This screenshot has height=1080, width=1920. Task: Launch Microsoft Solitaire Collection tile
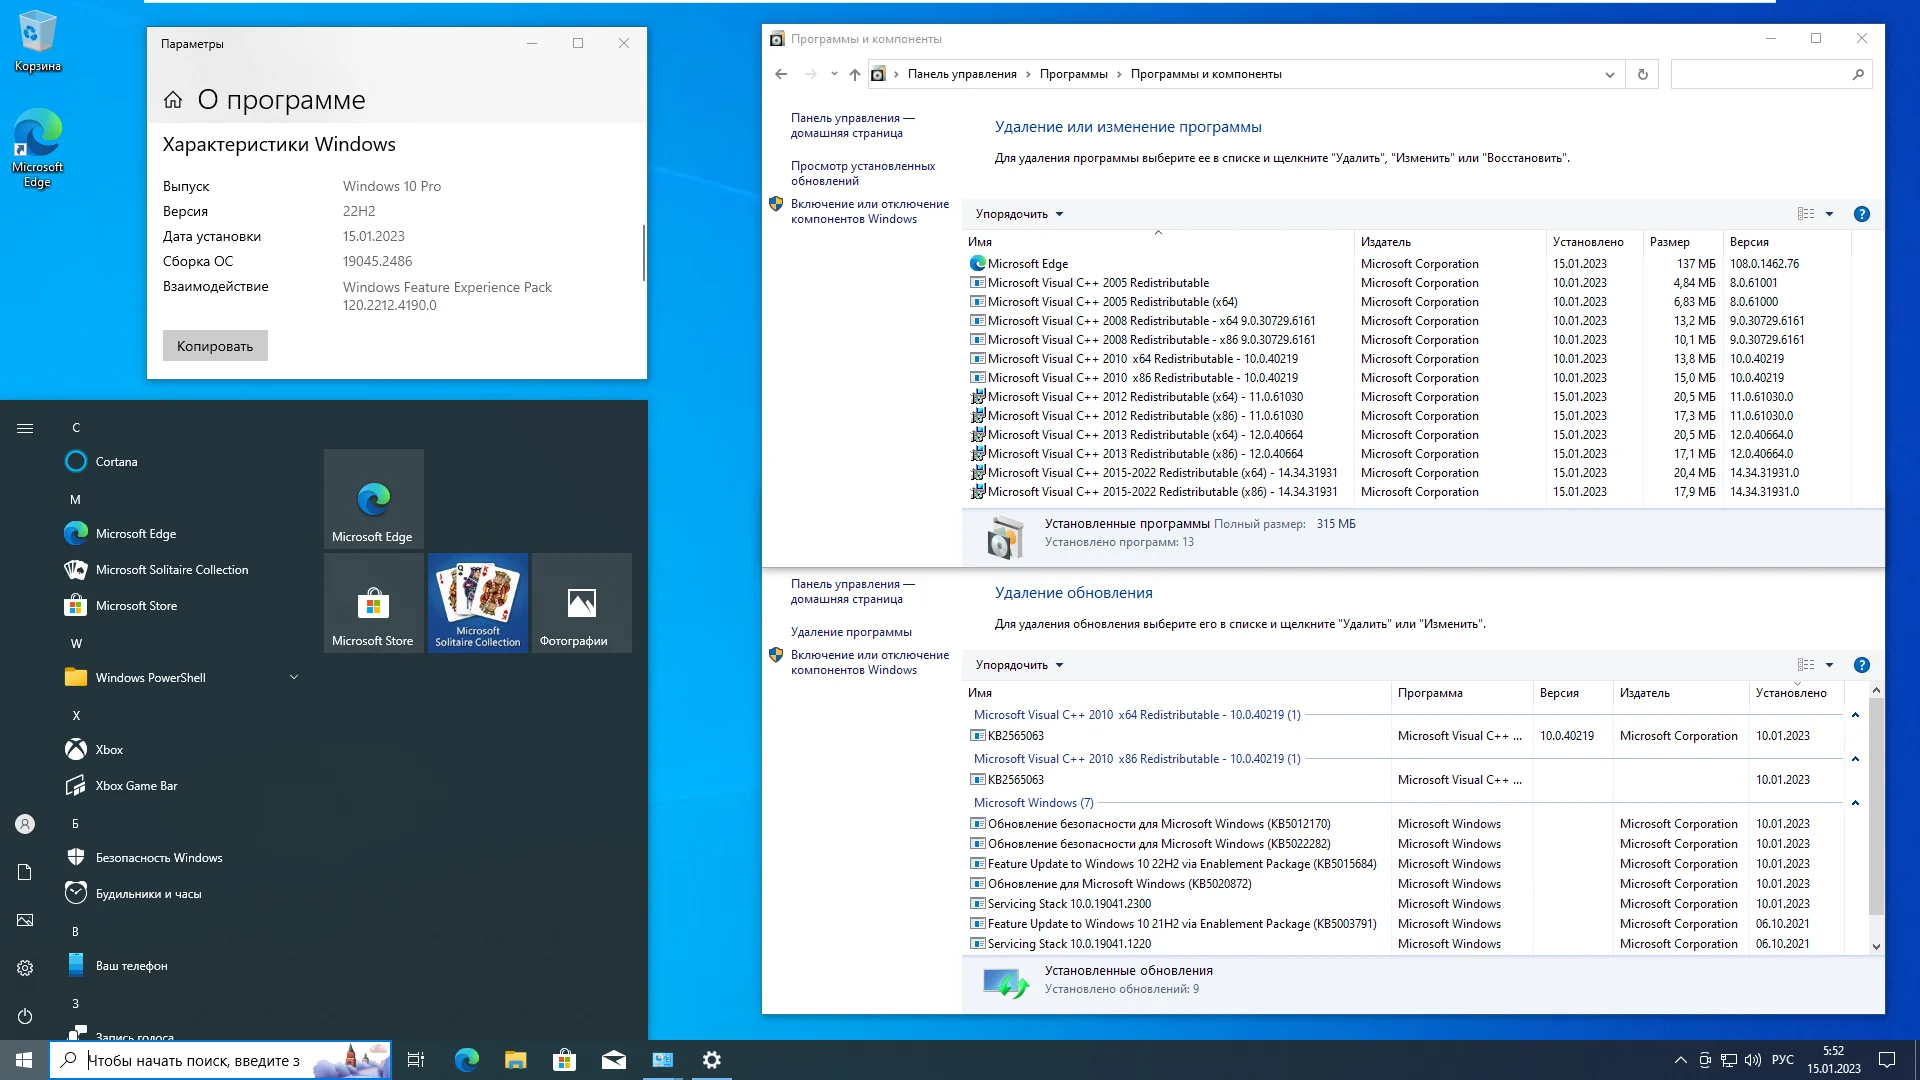478,603
